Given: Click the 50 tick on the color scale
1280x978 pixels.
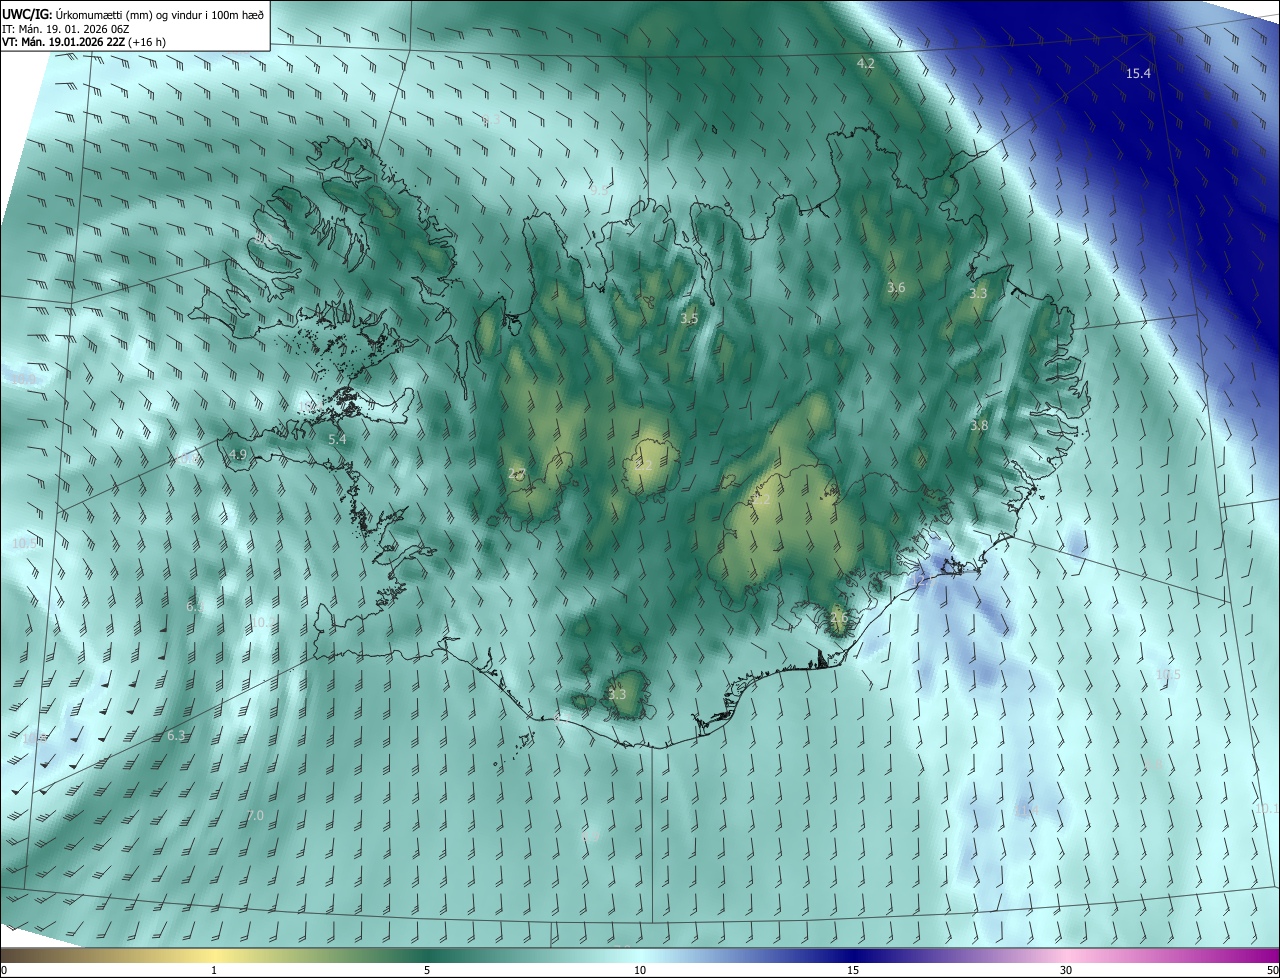Looking at the screenshot, I should click(1272, 971).
